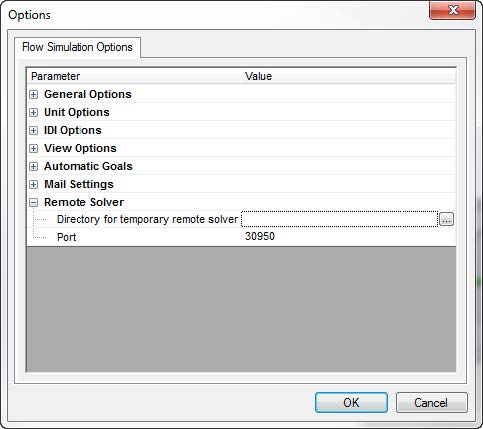
Task: Select the Mail Settings label
Action: tap(79, 184)
